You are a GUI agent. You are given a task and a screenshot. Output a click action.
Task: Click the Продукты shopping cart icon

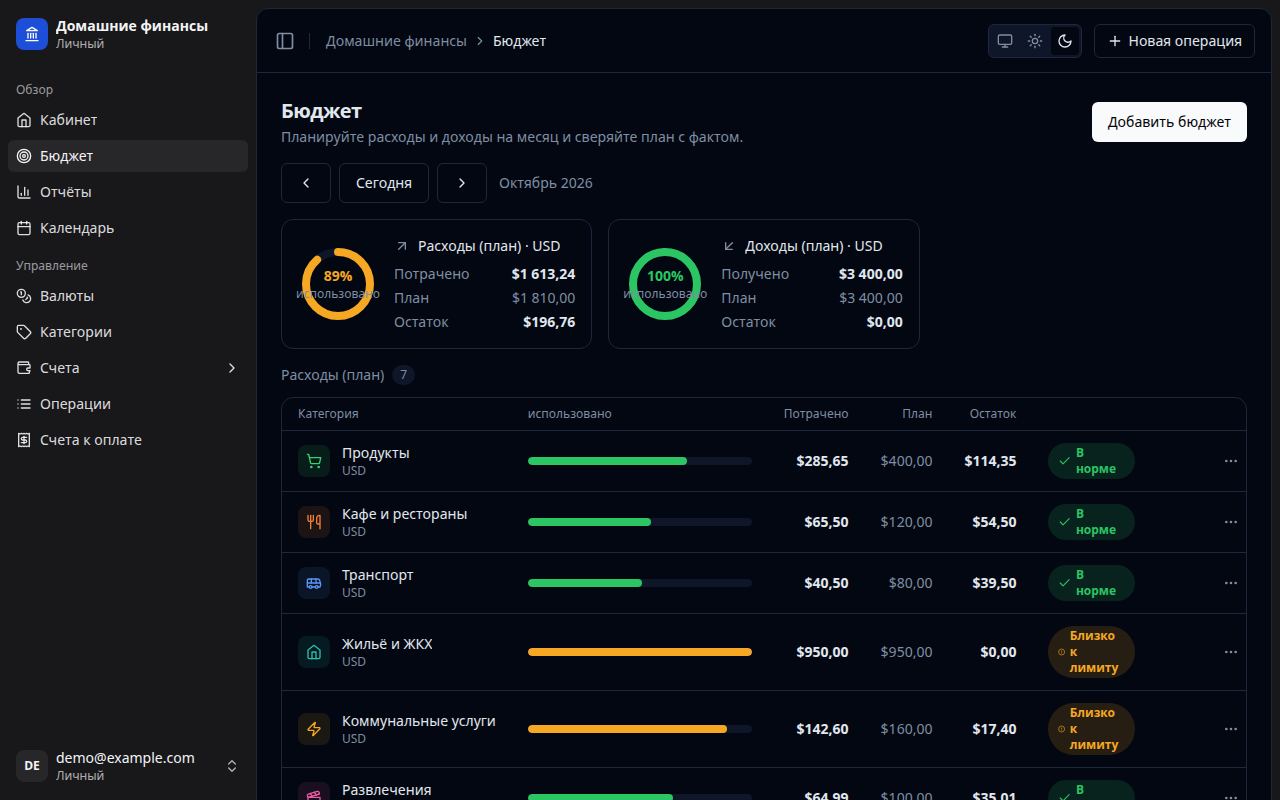(314, 461)
